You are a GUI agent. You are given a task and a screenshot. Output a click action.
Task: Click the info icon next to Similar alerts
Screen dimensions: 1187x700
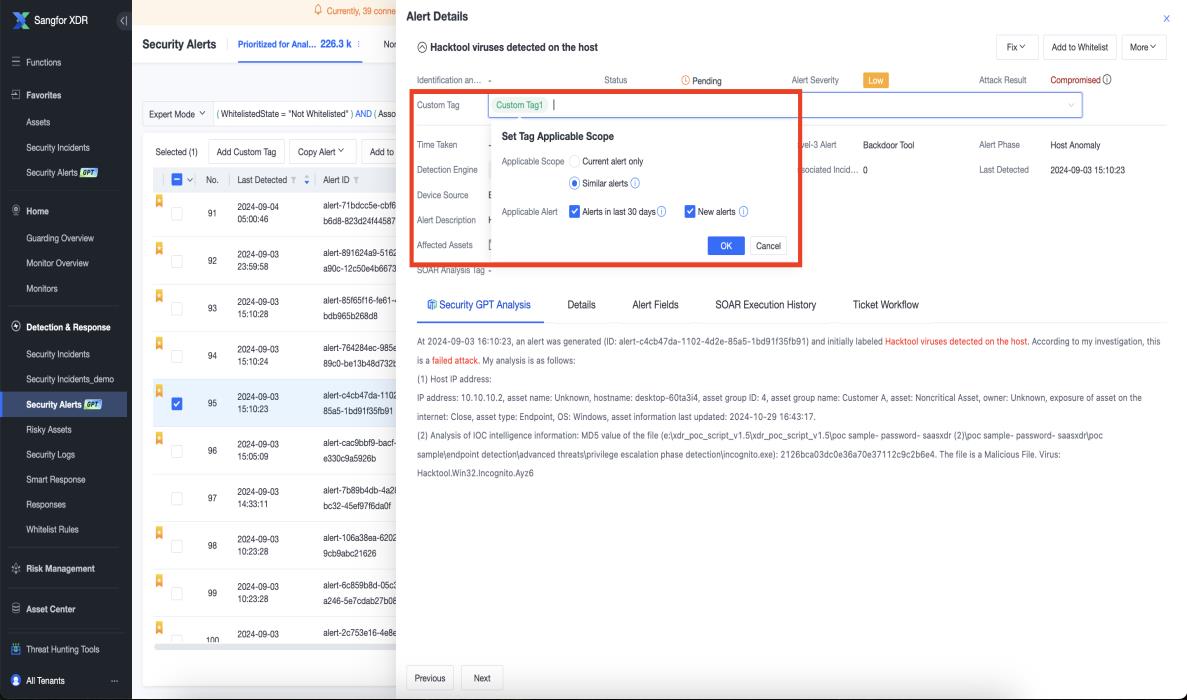pyautogui.click(x=635, y=183)
